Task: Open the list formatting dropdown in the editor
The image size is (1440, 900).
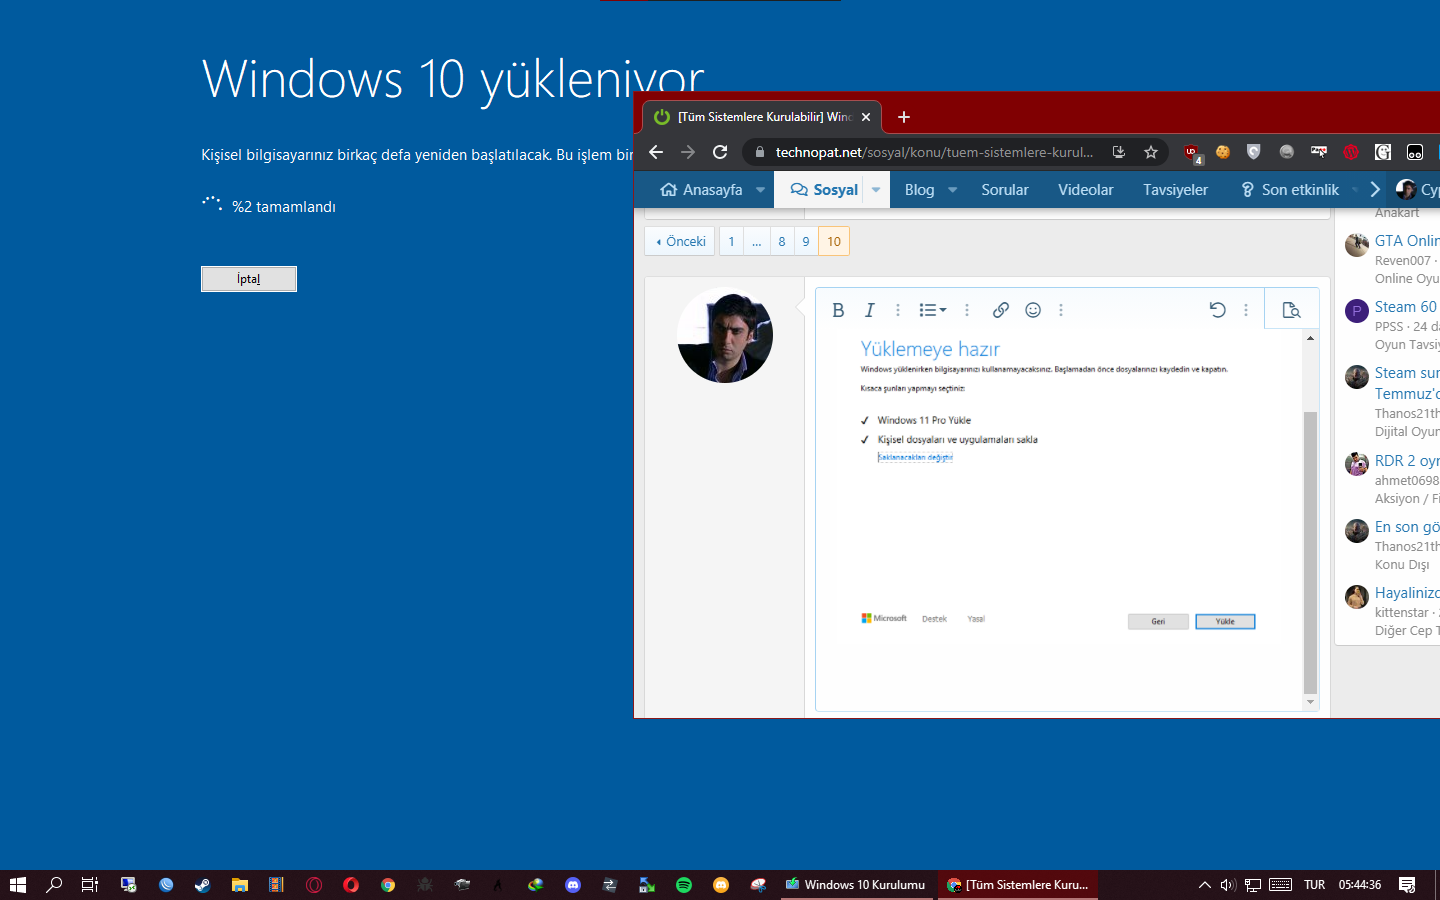Action: 932,310
